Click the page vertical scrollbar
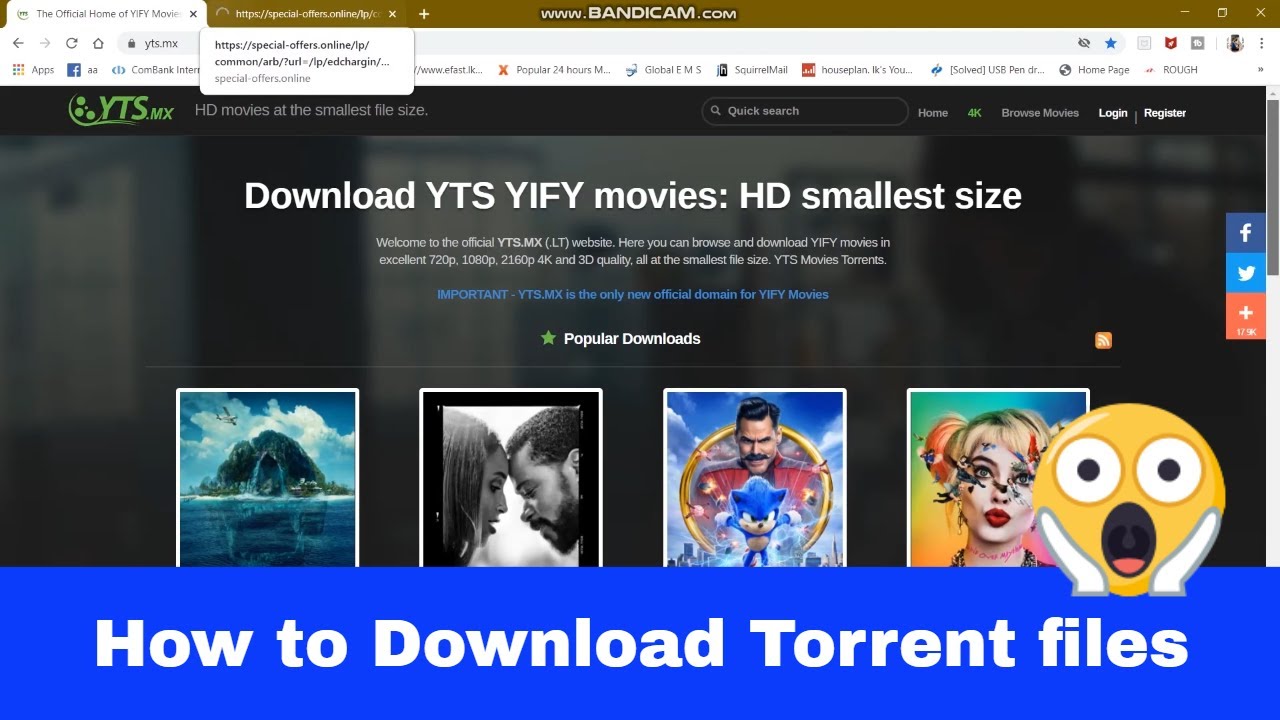 1272,185
